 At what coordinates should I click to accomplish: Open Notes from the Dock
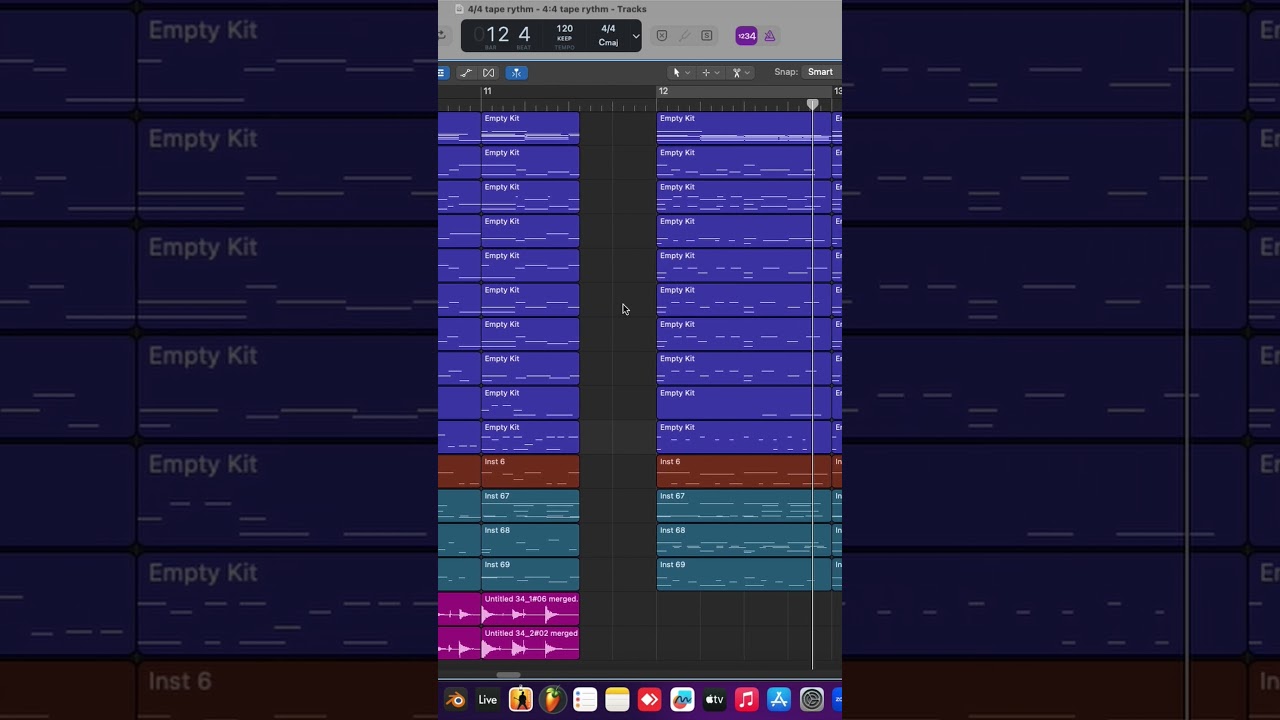coord(617,700)
